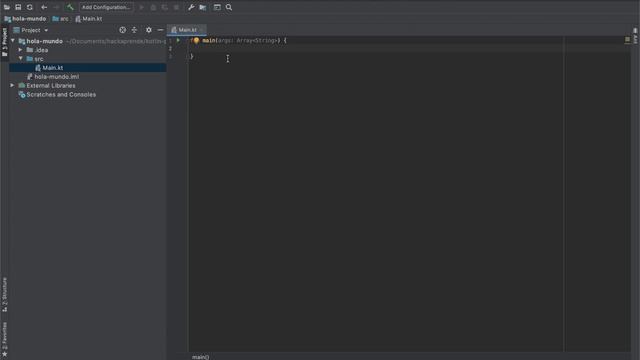Click the greyed Run play button
Viewport: 640px width, 360px height.
coord(142,7)
